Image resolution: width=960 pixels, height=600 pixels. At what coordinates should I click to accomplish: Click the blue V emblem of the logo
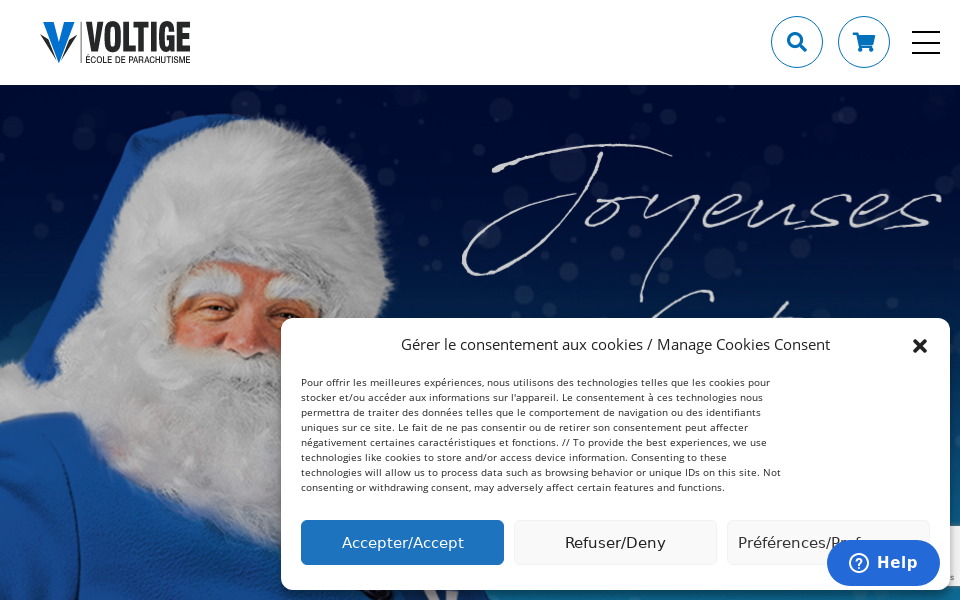[x=58, y=42]
